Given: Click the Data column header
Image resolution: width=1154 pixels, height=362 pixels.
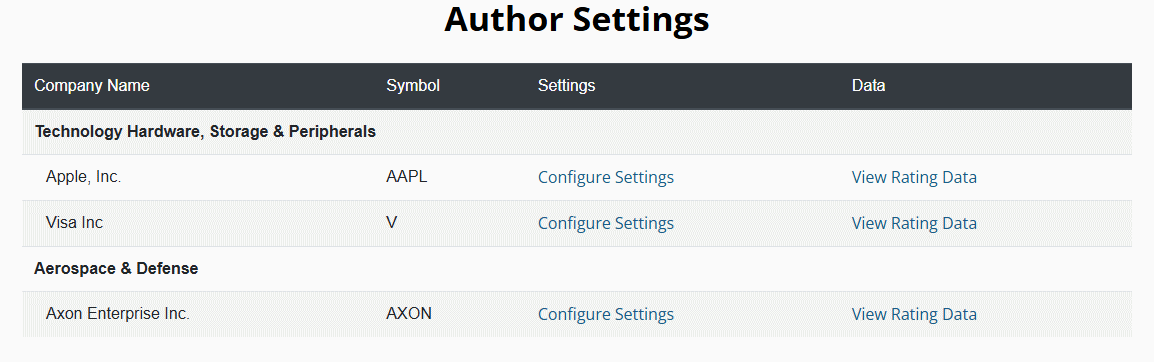Looking at the screenshot, I should pos(868,85).
